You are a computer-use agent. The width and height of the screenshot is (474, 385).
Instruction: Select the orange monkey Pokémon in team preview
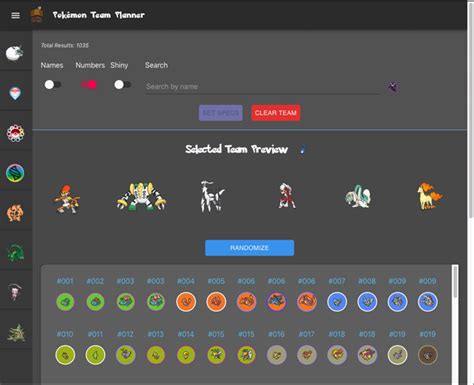(67, 199)
